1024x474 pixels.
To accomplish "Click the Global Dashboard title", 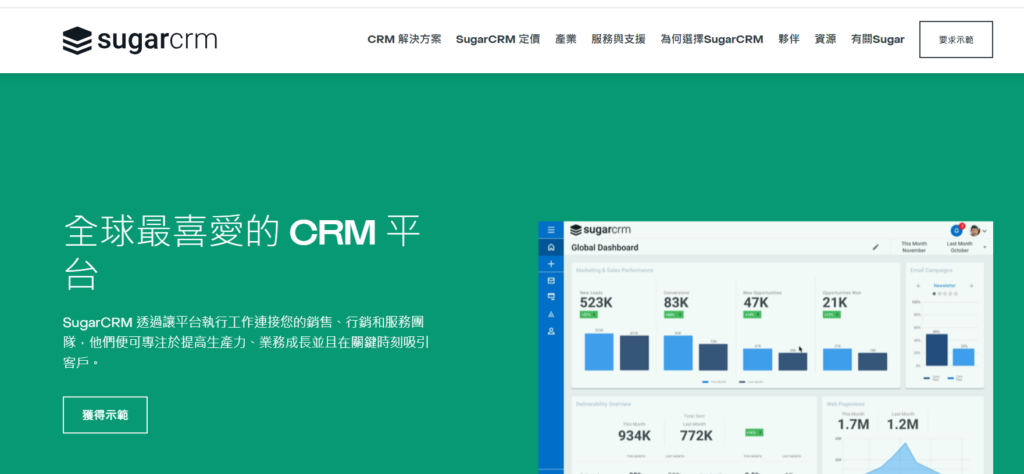I will click(x=605, y=247).
